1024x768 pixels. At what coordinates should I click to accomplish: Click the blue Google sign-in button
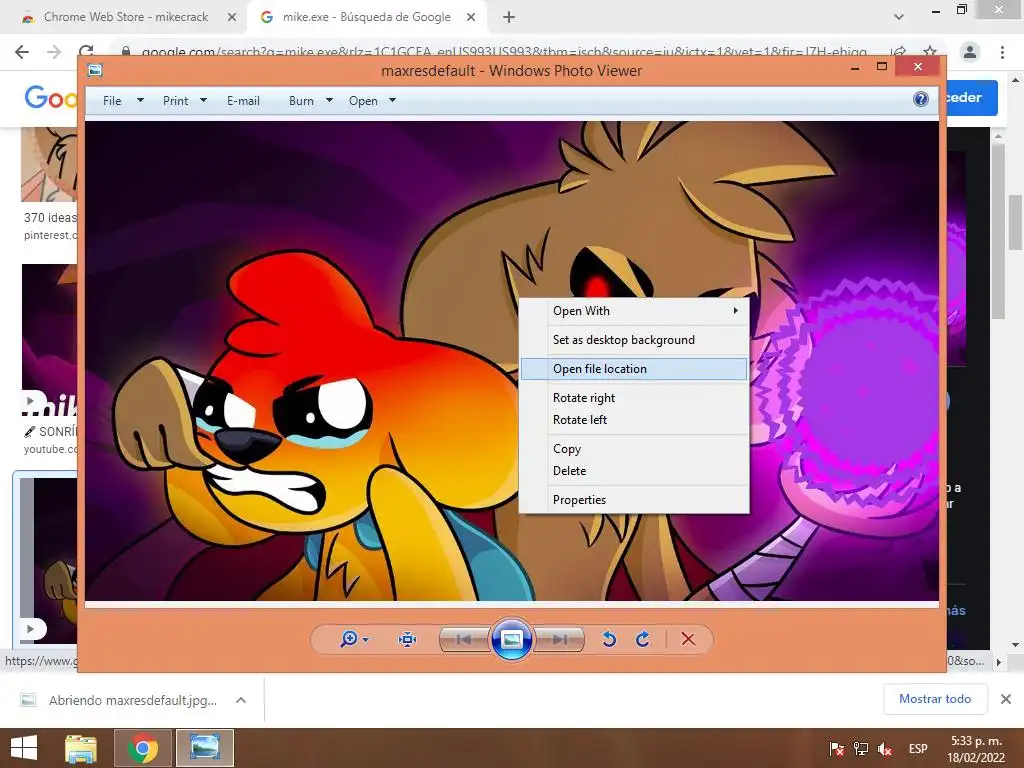(x=971, y=98)
